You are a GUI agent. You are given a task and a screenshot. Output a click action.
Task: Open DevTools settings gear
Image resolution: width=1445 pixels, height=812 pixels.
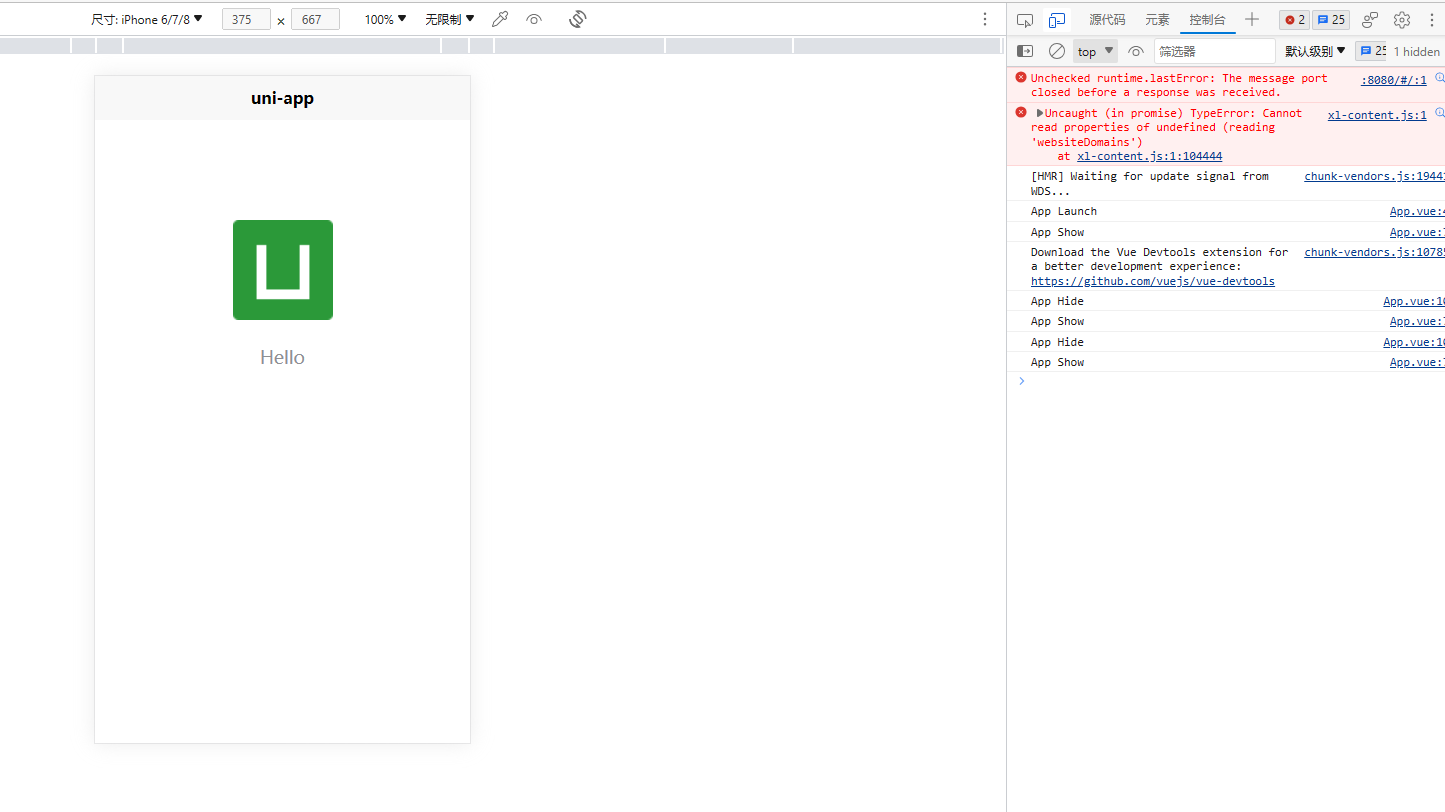[x=1402, y=20]
